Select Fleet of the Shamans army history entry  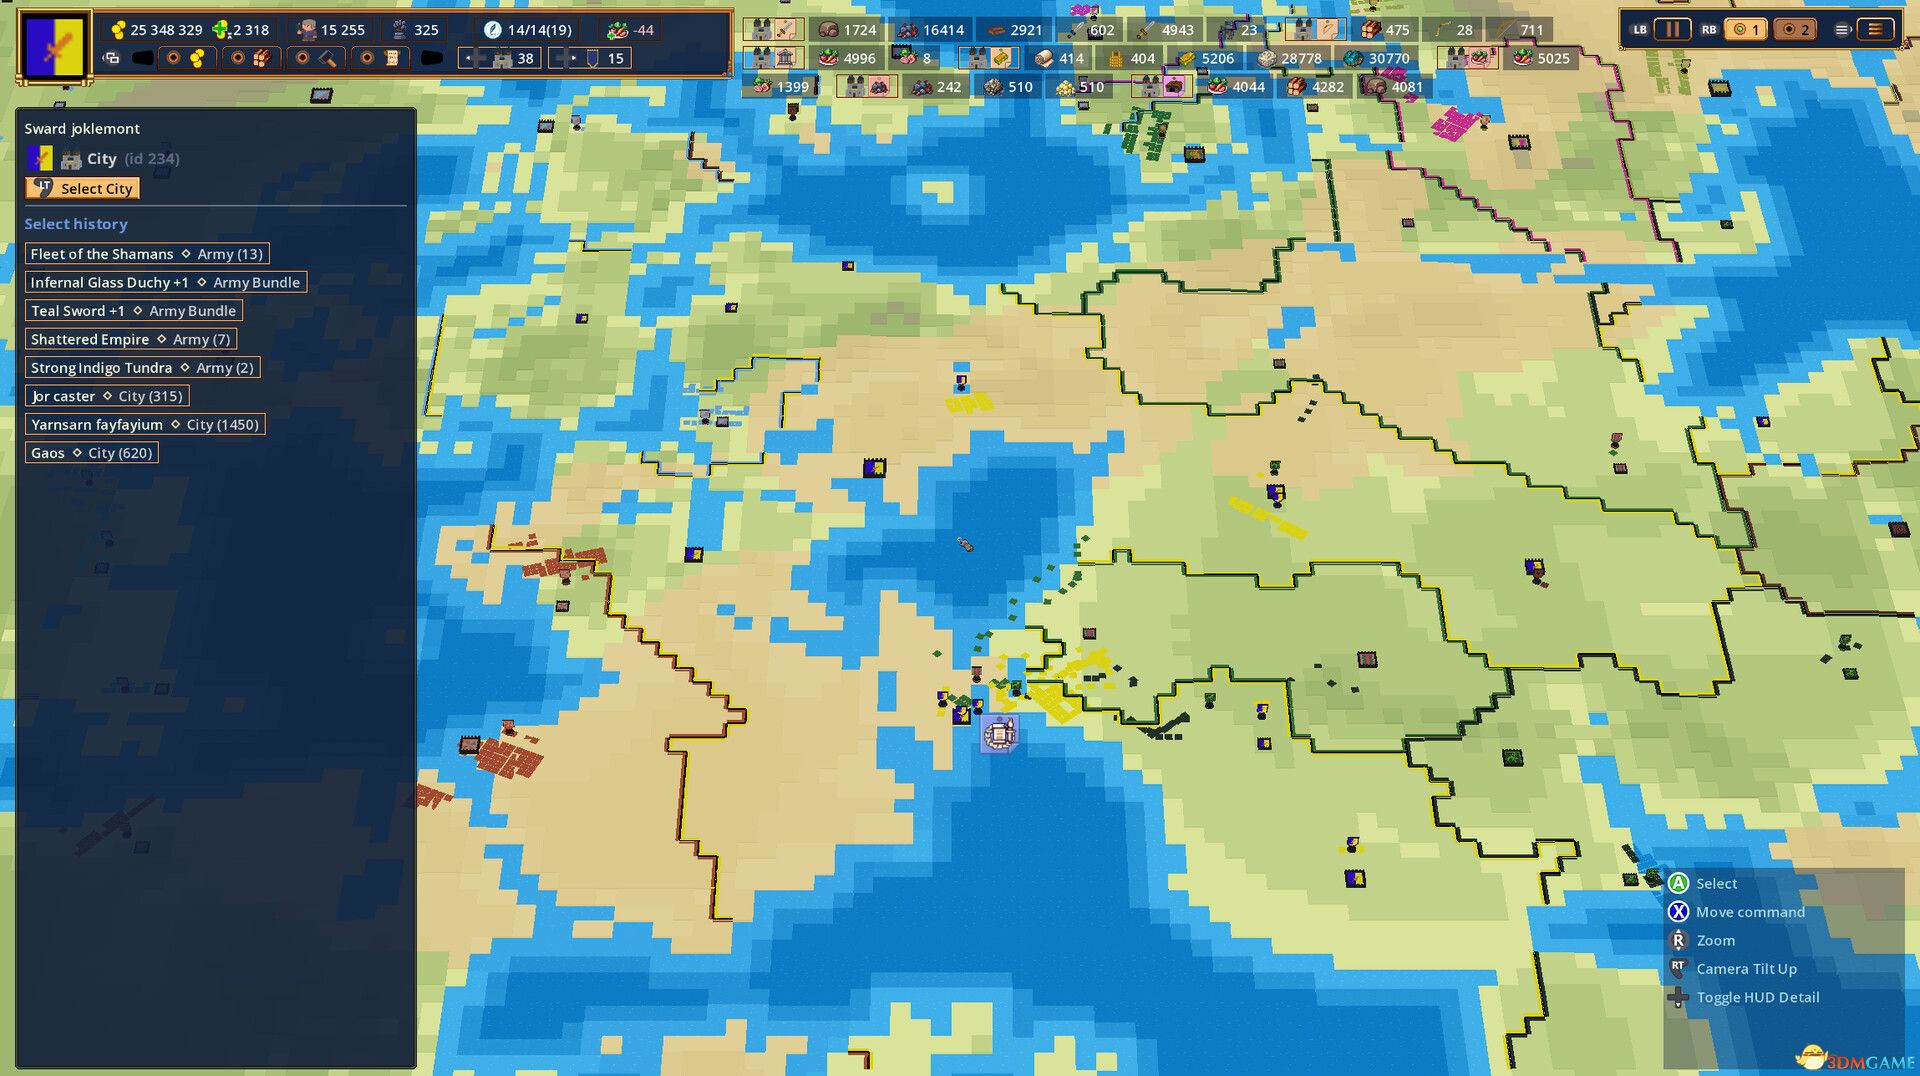(146, 254)
